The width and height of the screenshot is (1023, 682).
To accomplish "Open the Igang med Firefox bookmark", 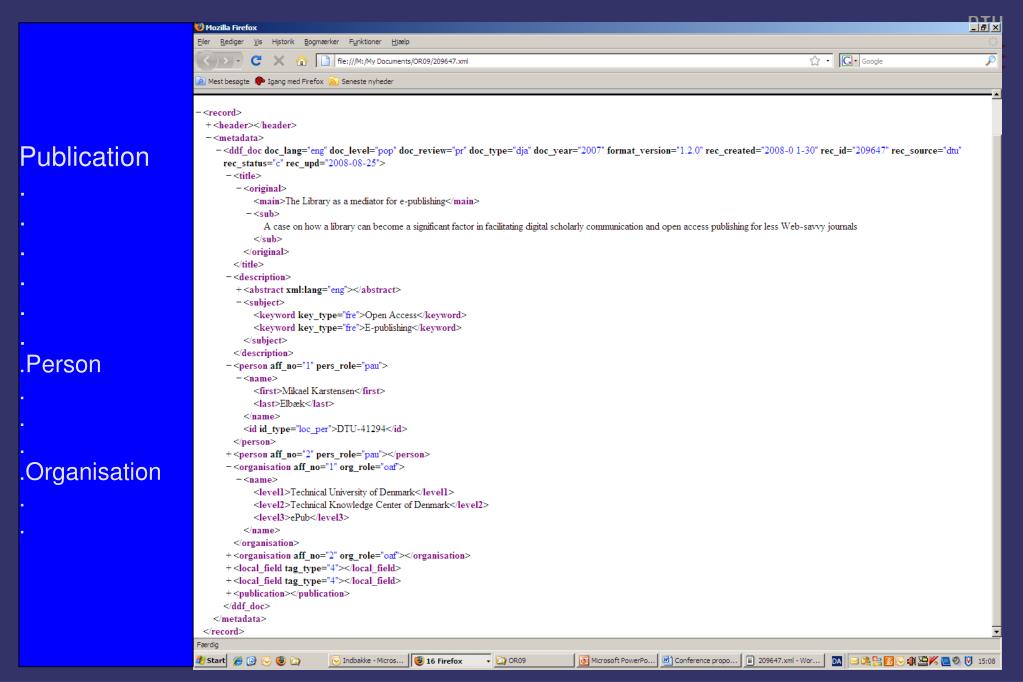I will pos(289,82).
